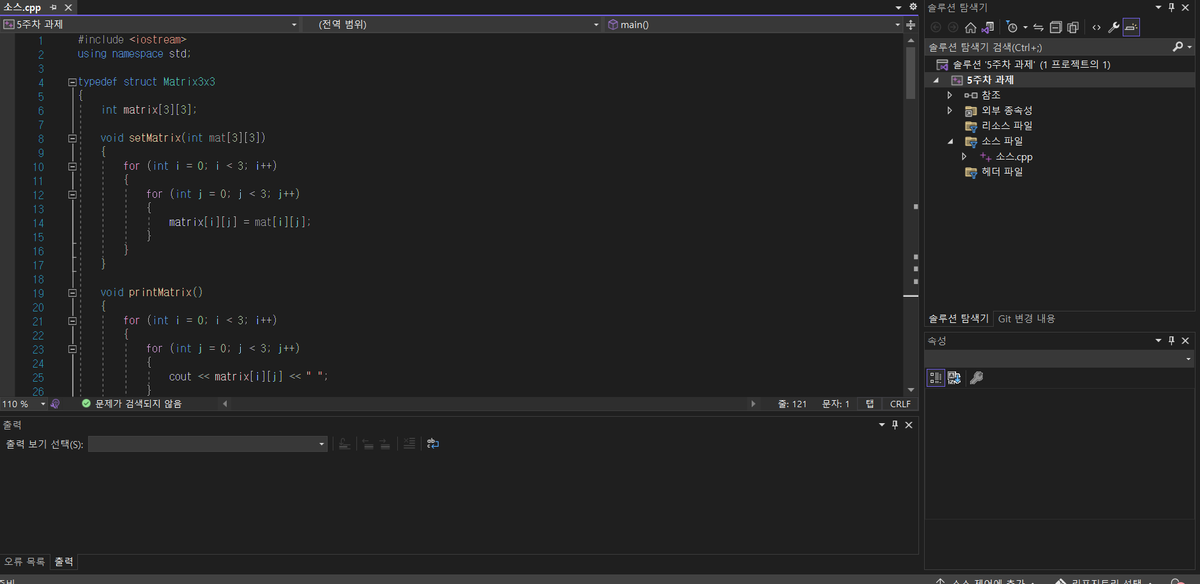Expand the 참조 node arrow
The width and height of the screenshot is (1200, 584).
(950, 95)
